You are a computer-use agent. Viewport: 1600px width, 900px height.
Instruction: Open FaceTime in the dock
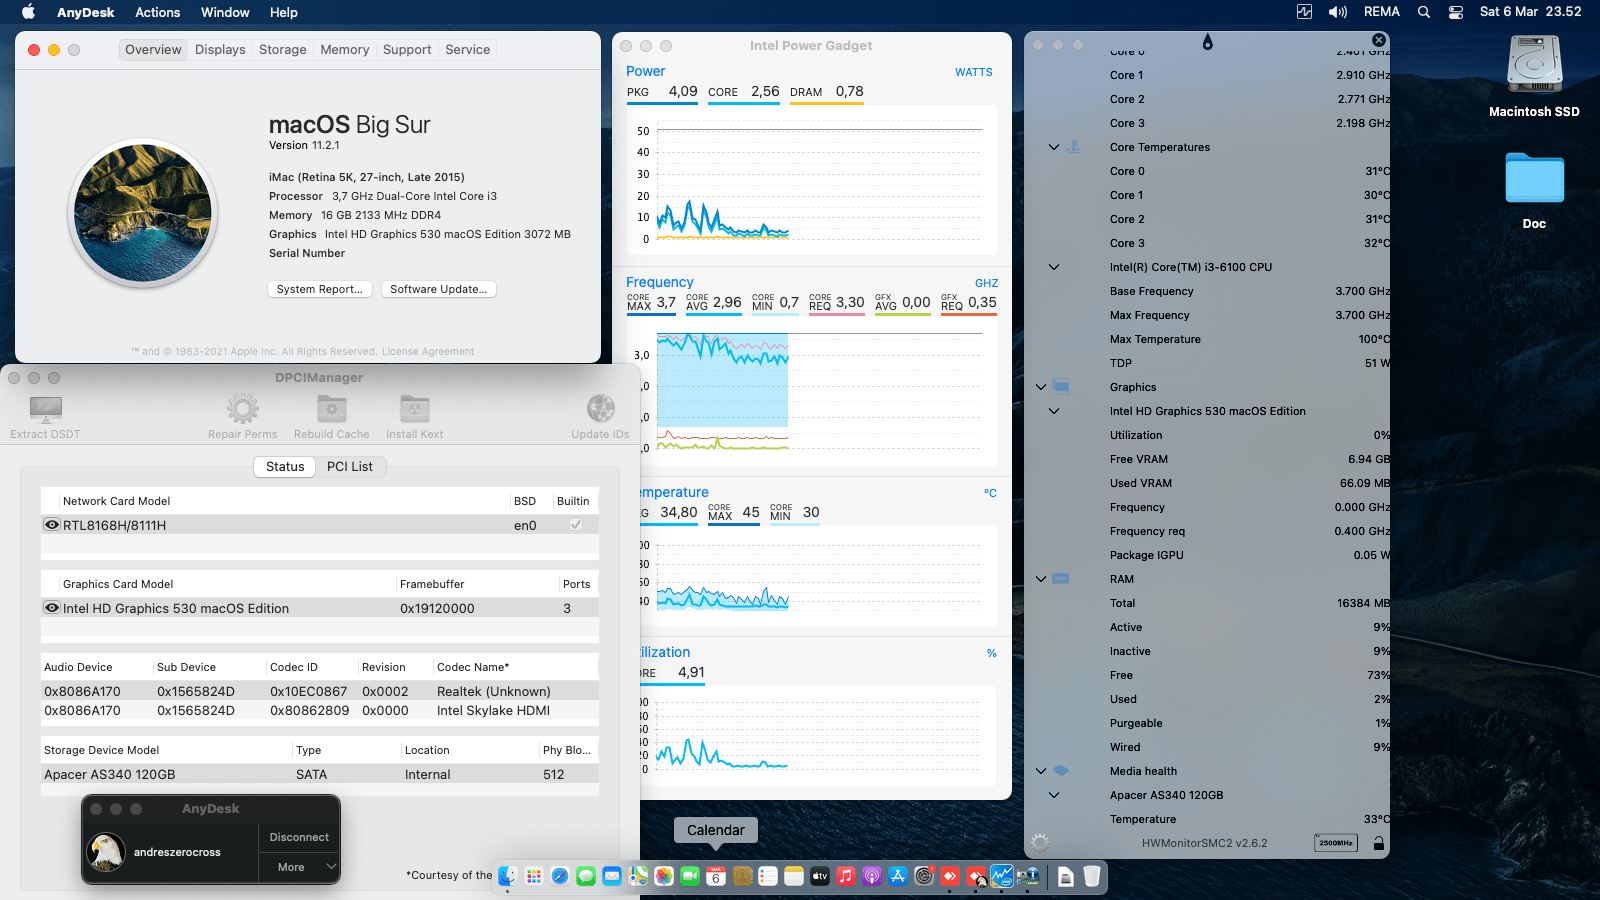pyautogui.click(x=690, y=876)
